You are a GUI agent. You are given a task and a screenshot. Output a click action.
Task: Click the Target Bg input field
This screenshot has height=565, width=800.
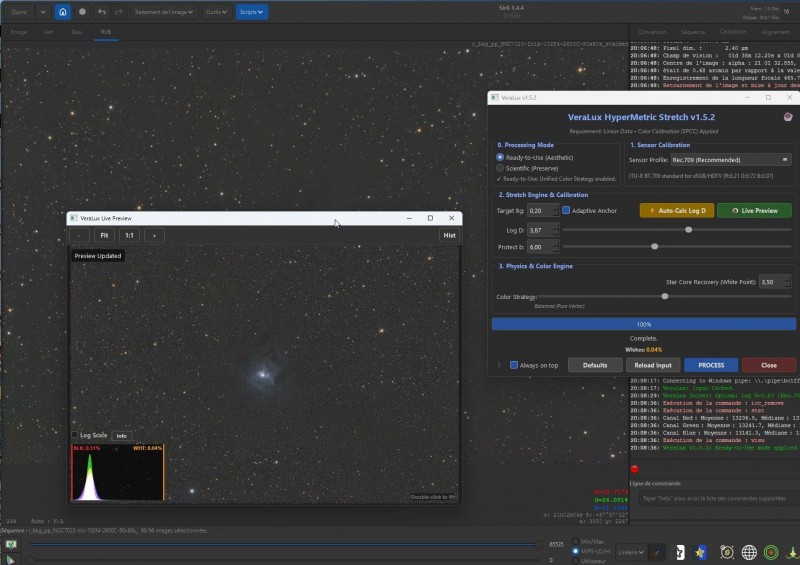tap(543, 210)
